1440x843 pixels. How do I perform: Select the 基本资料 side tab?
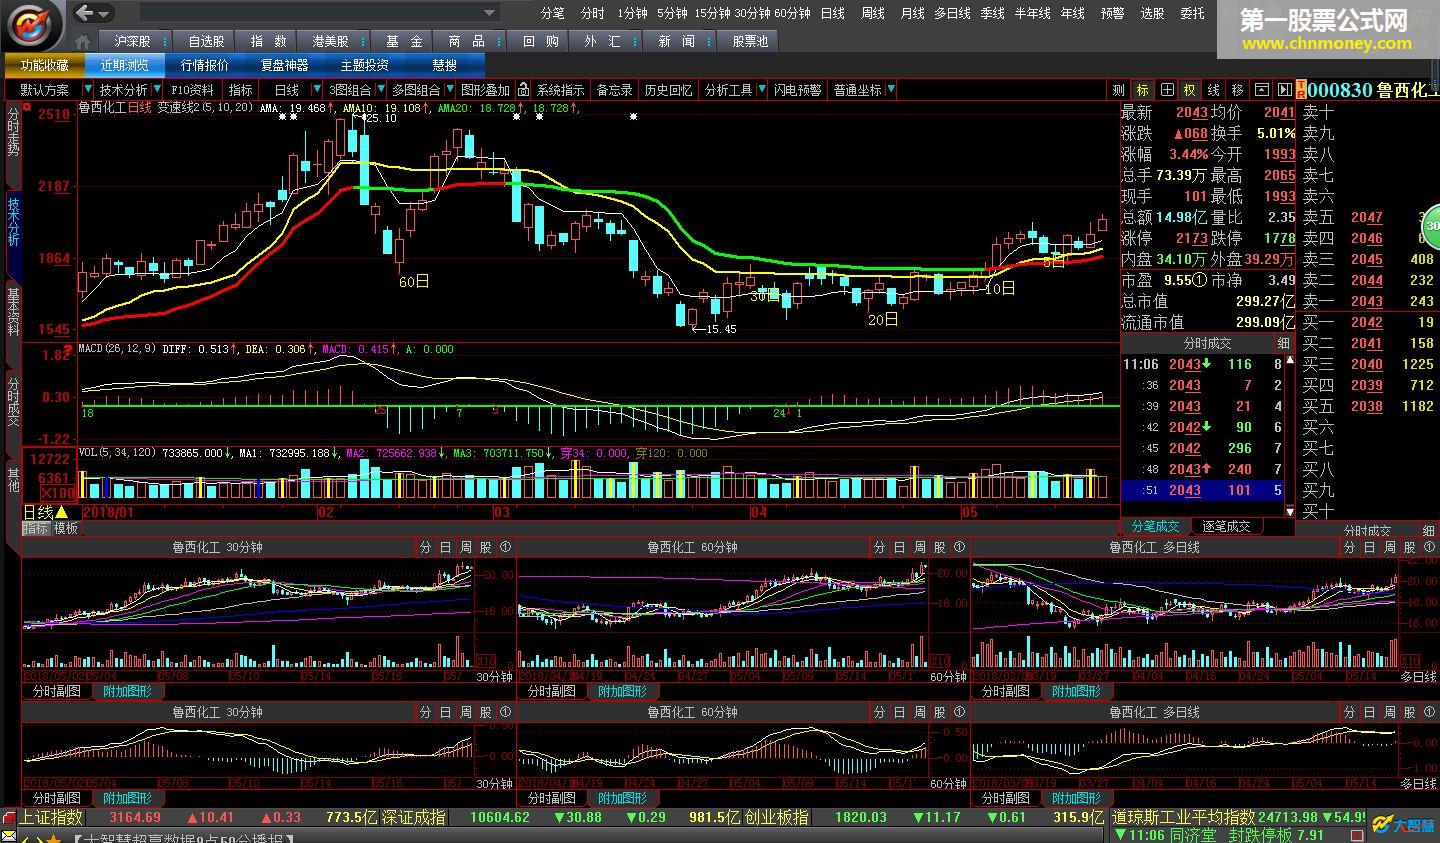point(13,312)
